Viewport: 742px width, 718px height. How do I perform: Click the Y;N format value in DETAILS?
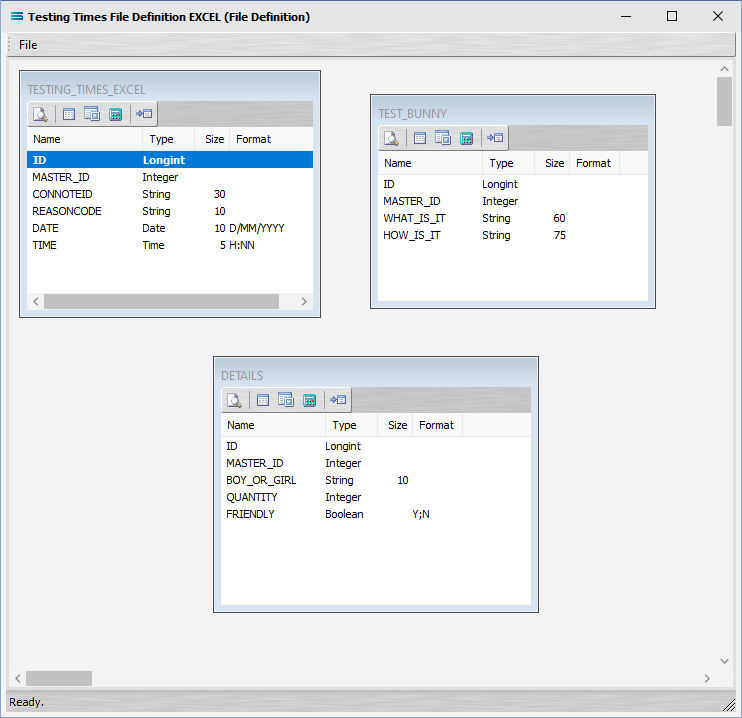point(421,514)
